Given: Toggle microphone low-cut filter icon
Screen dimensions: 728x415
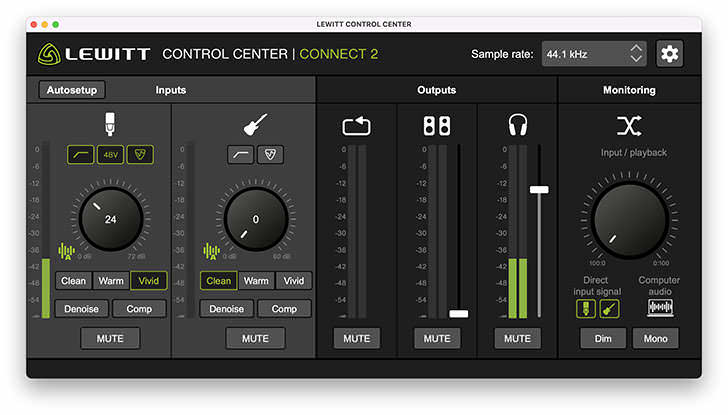Looking at the screenshot, I should pyautogui.click(x=81, y=155).
